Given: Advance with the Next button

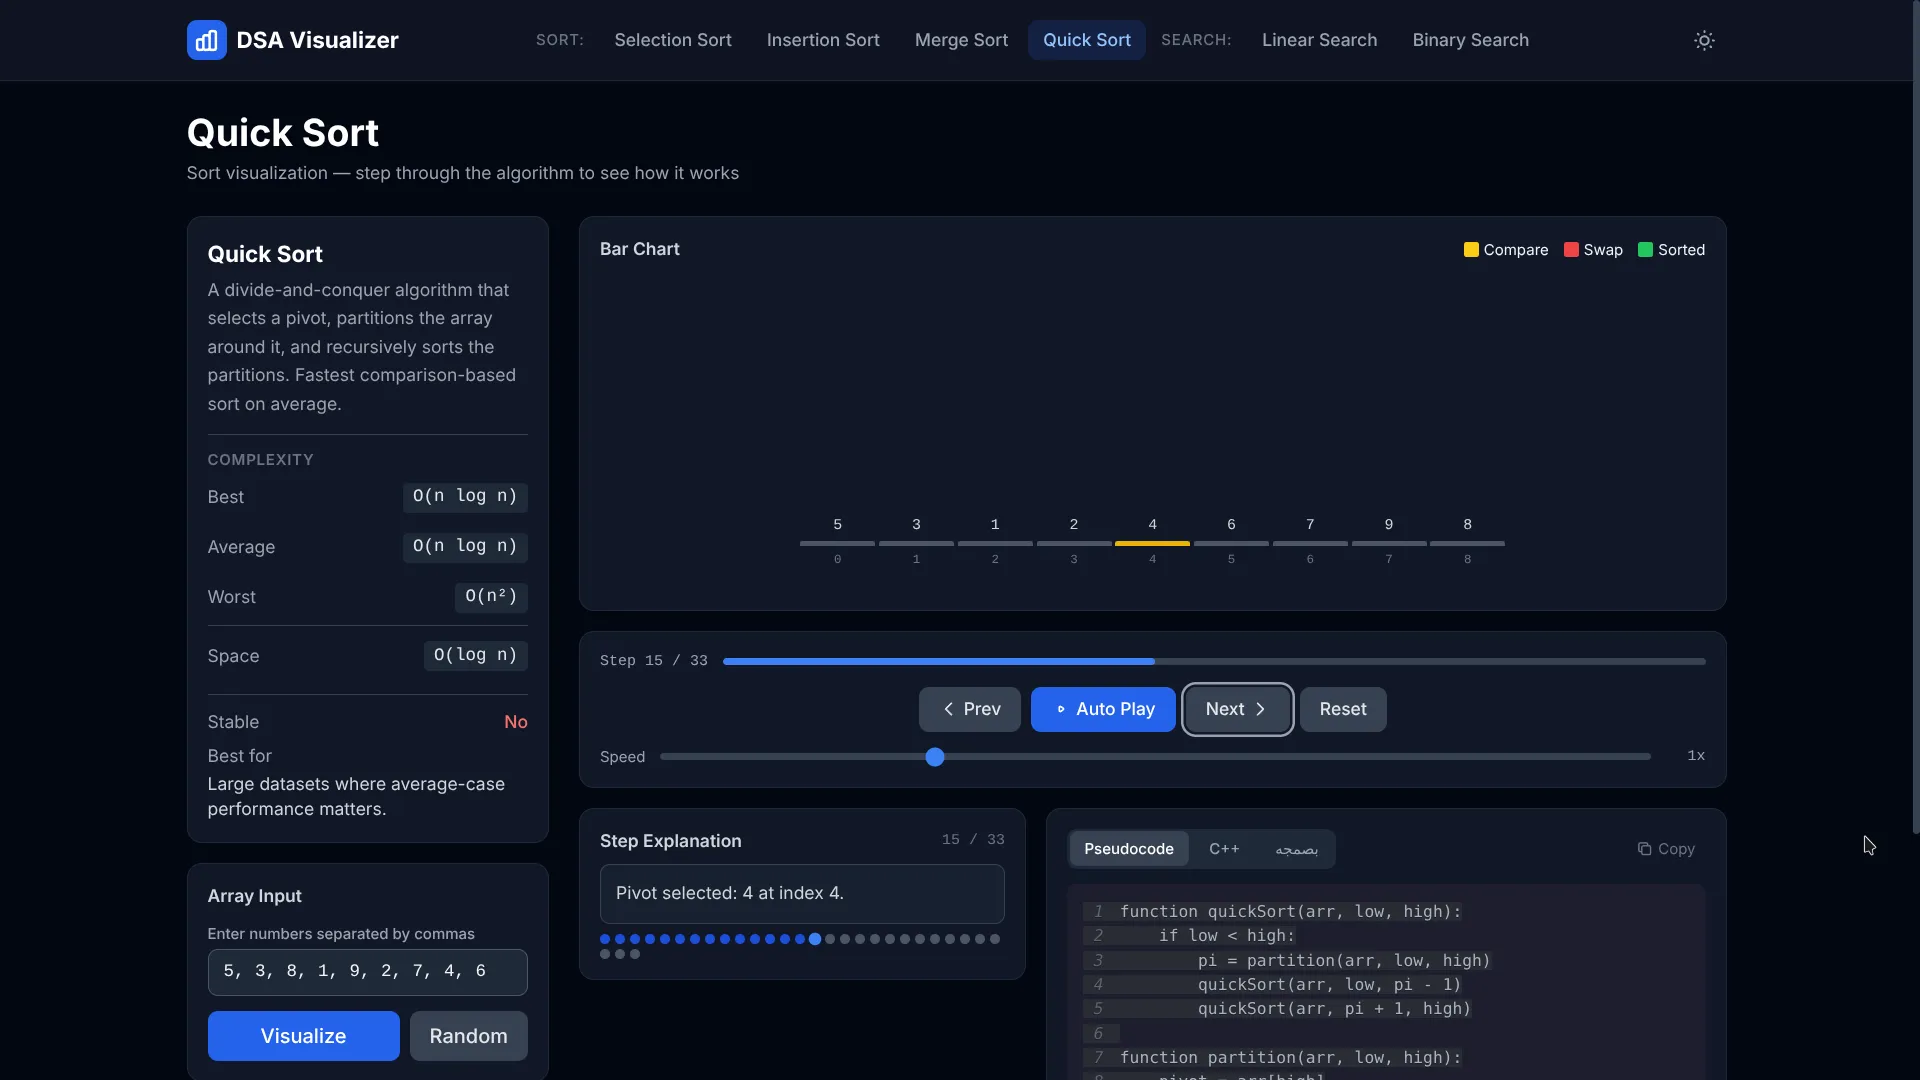Looking at the screenshot, I should click(1237, 709).
